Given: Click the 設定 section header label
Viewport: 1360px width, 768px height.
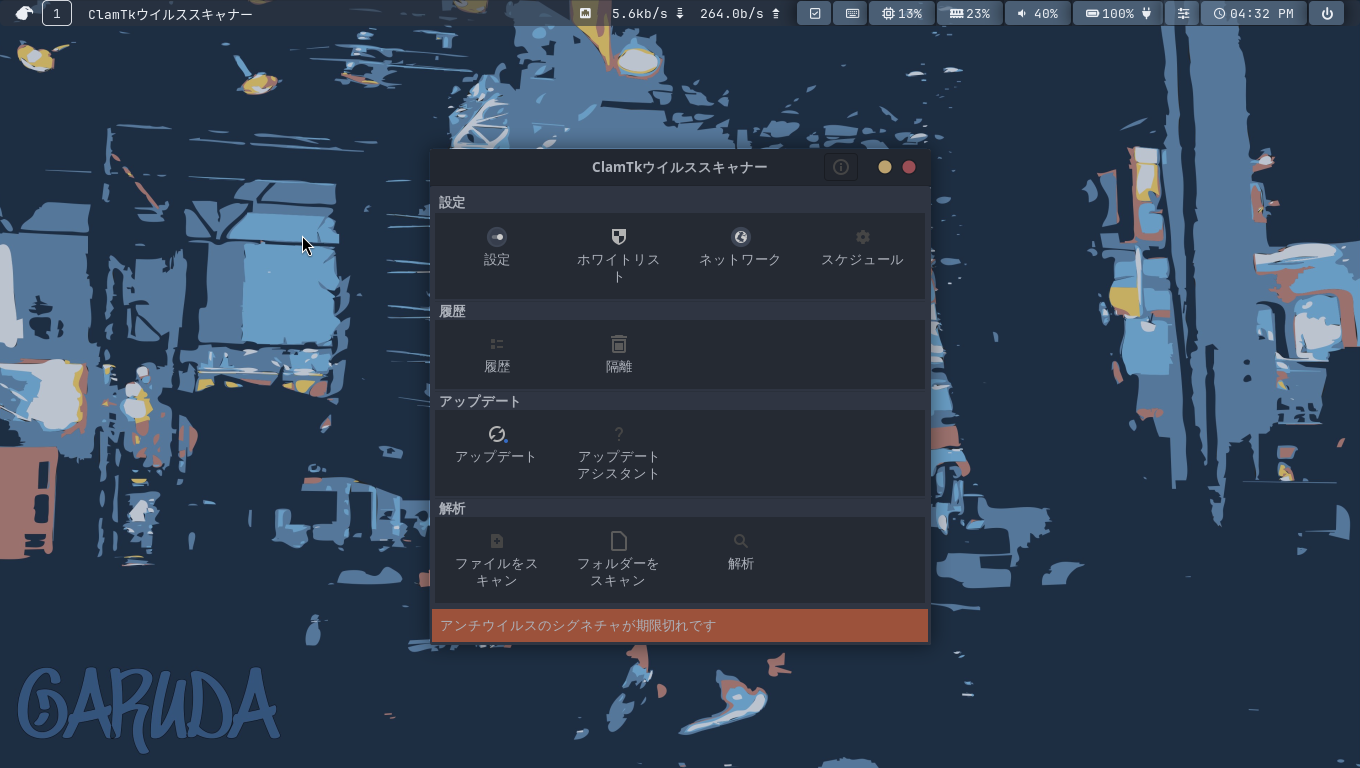Looking at the screenshot, I should pyautogui.click(x=452, y=202).
